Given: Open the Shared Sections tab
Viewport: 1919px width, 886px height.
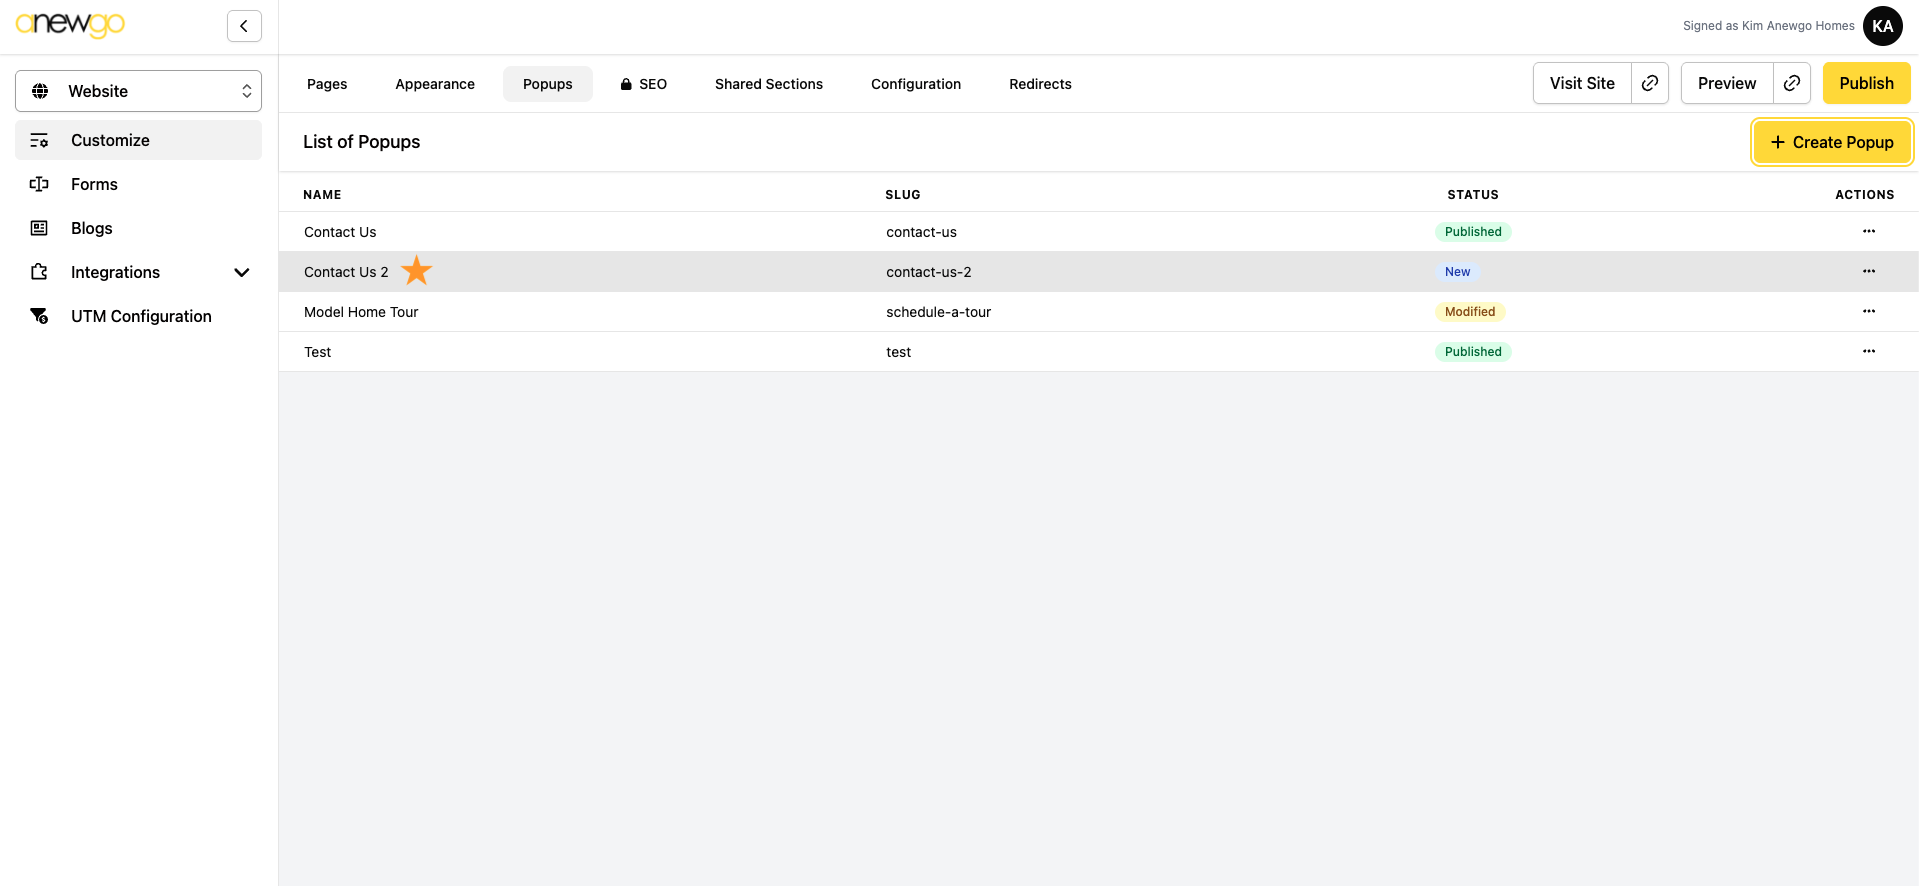Looking at the screenshot, I should coord(768,84).
